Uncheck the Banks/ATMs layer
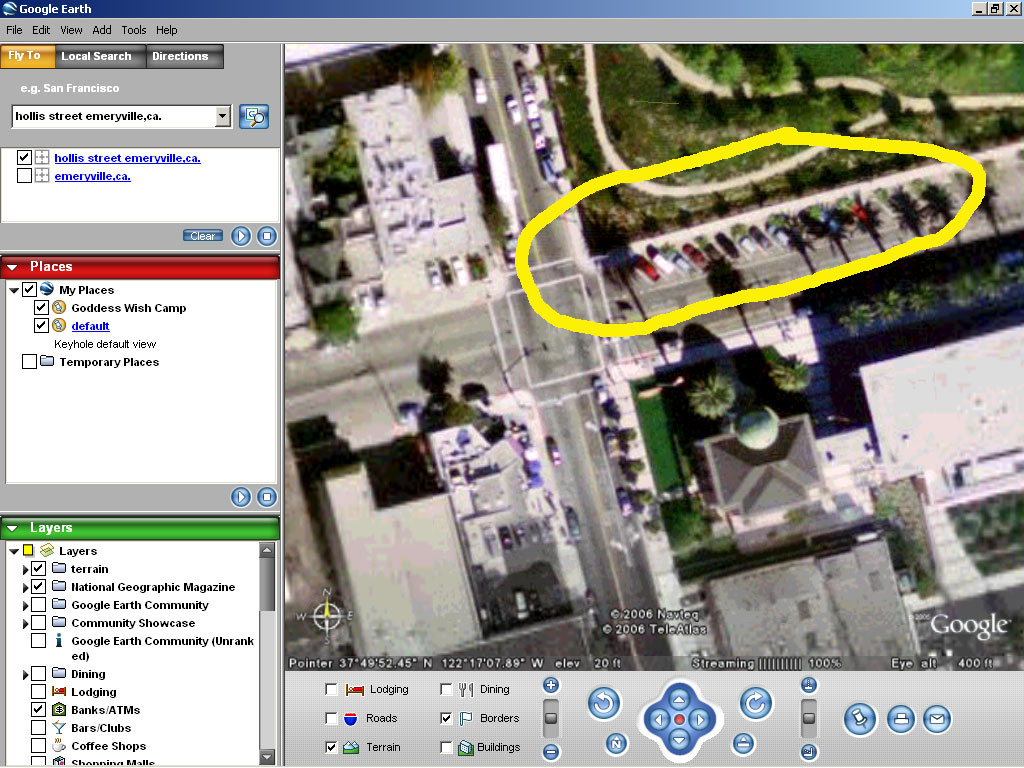This screenshot has width=1024, height=768. tap(39, 710)
